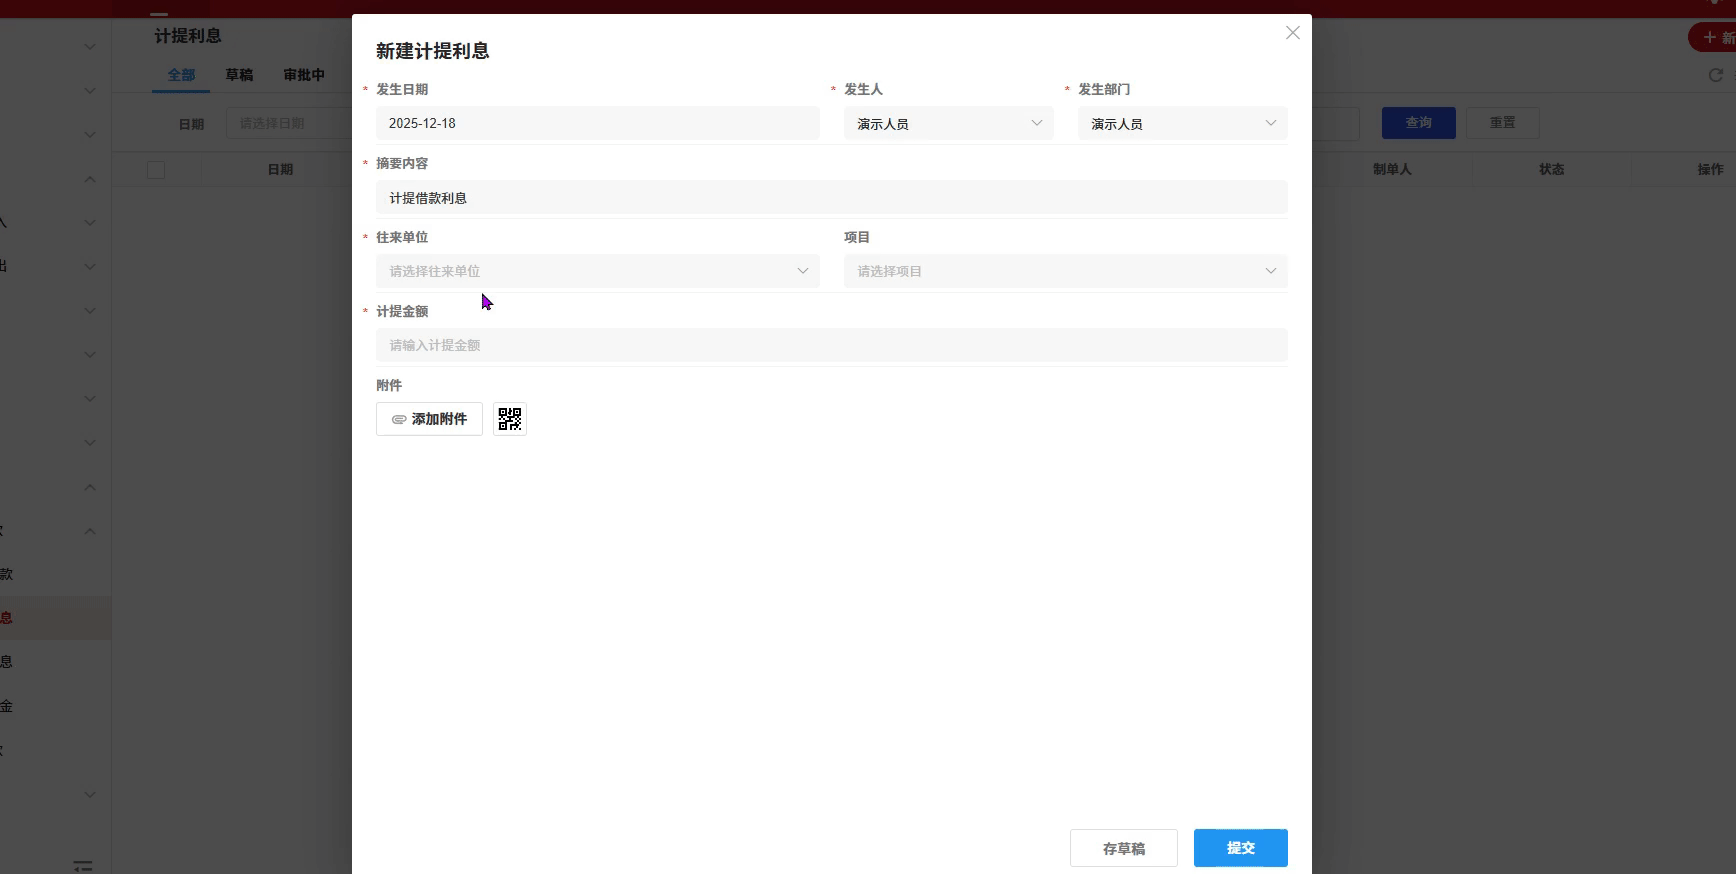Click the refresh icon at top right
The height and width of the screenshot is (874, 1736).
[1715, 75]
